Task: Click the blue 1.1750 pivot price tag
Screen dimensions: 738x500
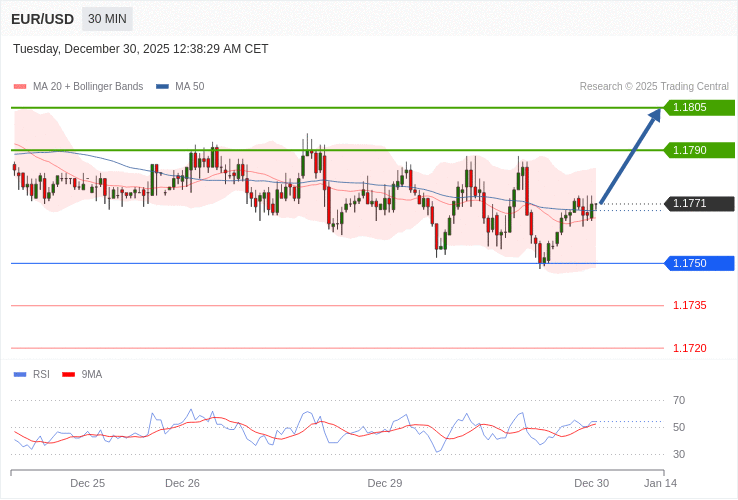Action: 698,263
